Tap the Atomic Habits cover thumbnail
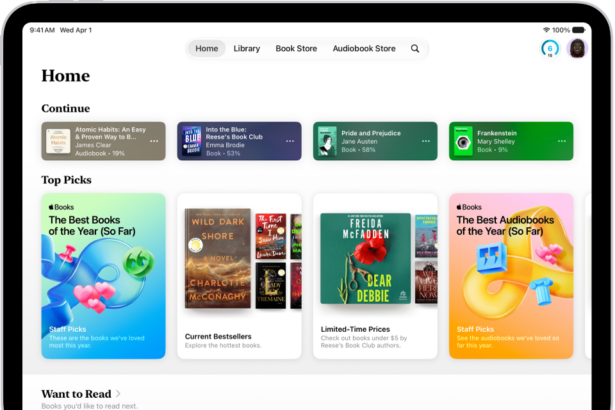615x410 pixels. (x=58, y=141)
